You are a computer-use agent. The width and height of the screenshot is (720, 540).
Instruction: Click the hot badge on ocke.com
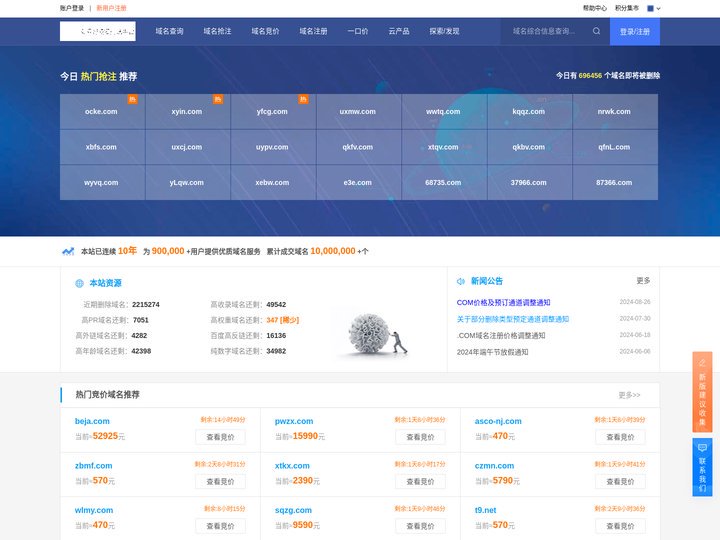click(132, 99)
